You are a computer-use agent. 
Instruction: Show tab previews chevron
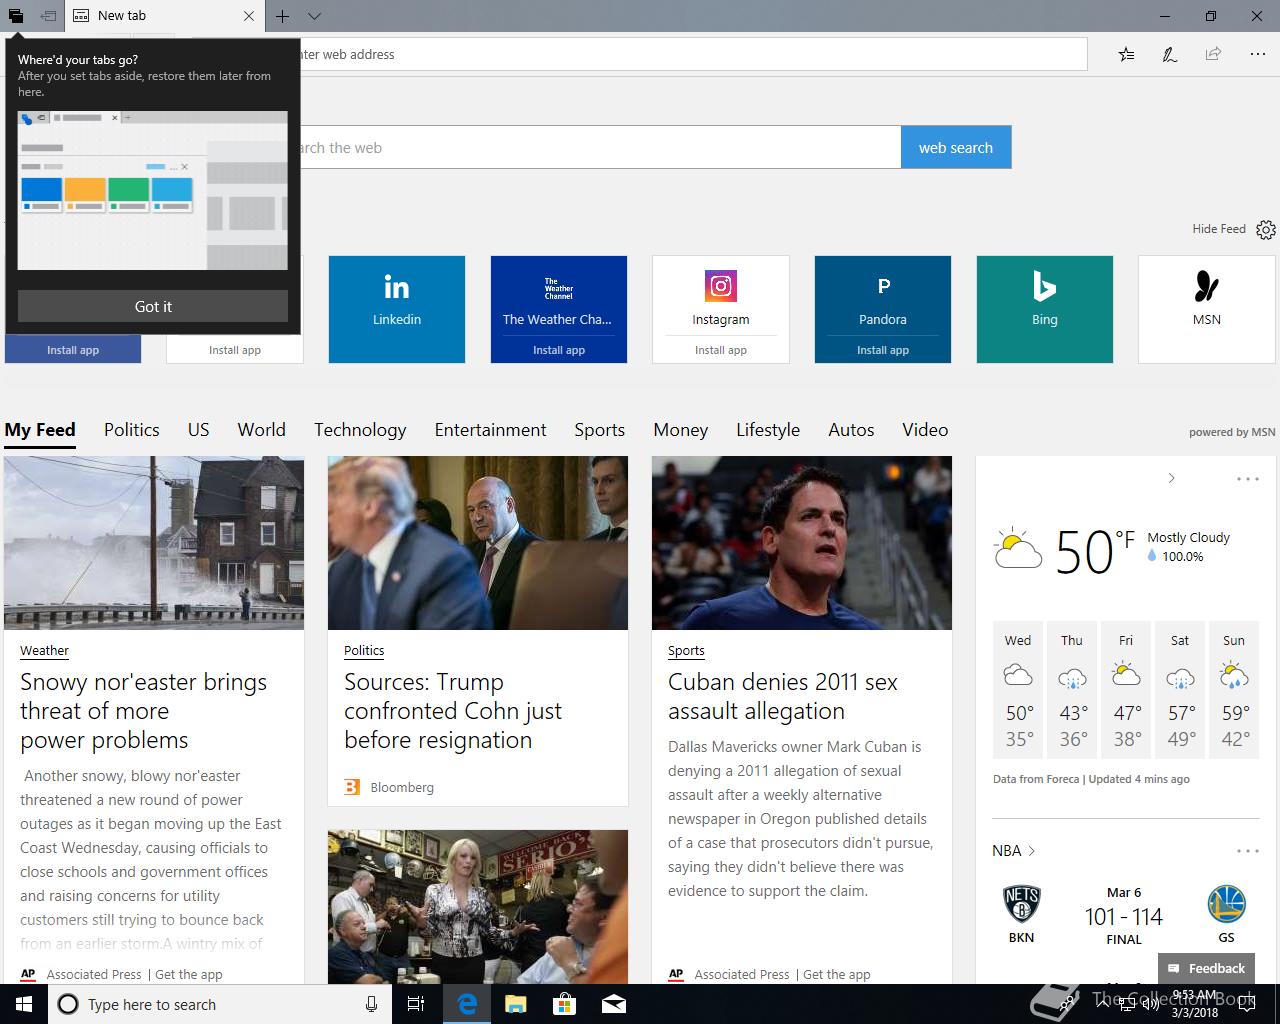314,16
